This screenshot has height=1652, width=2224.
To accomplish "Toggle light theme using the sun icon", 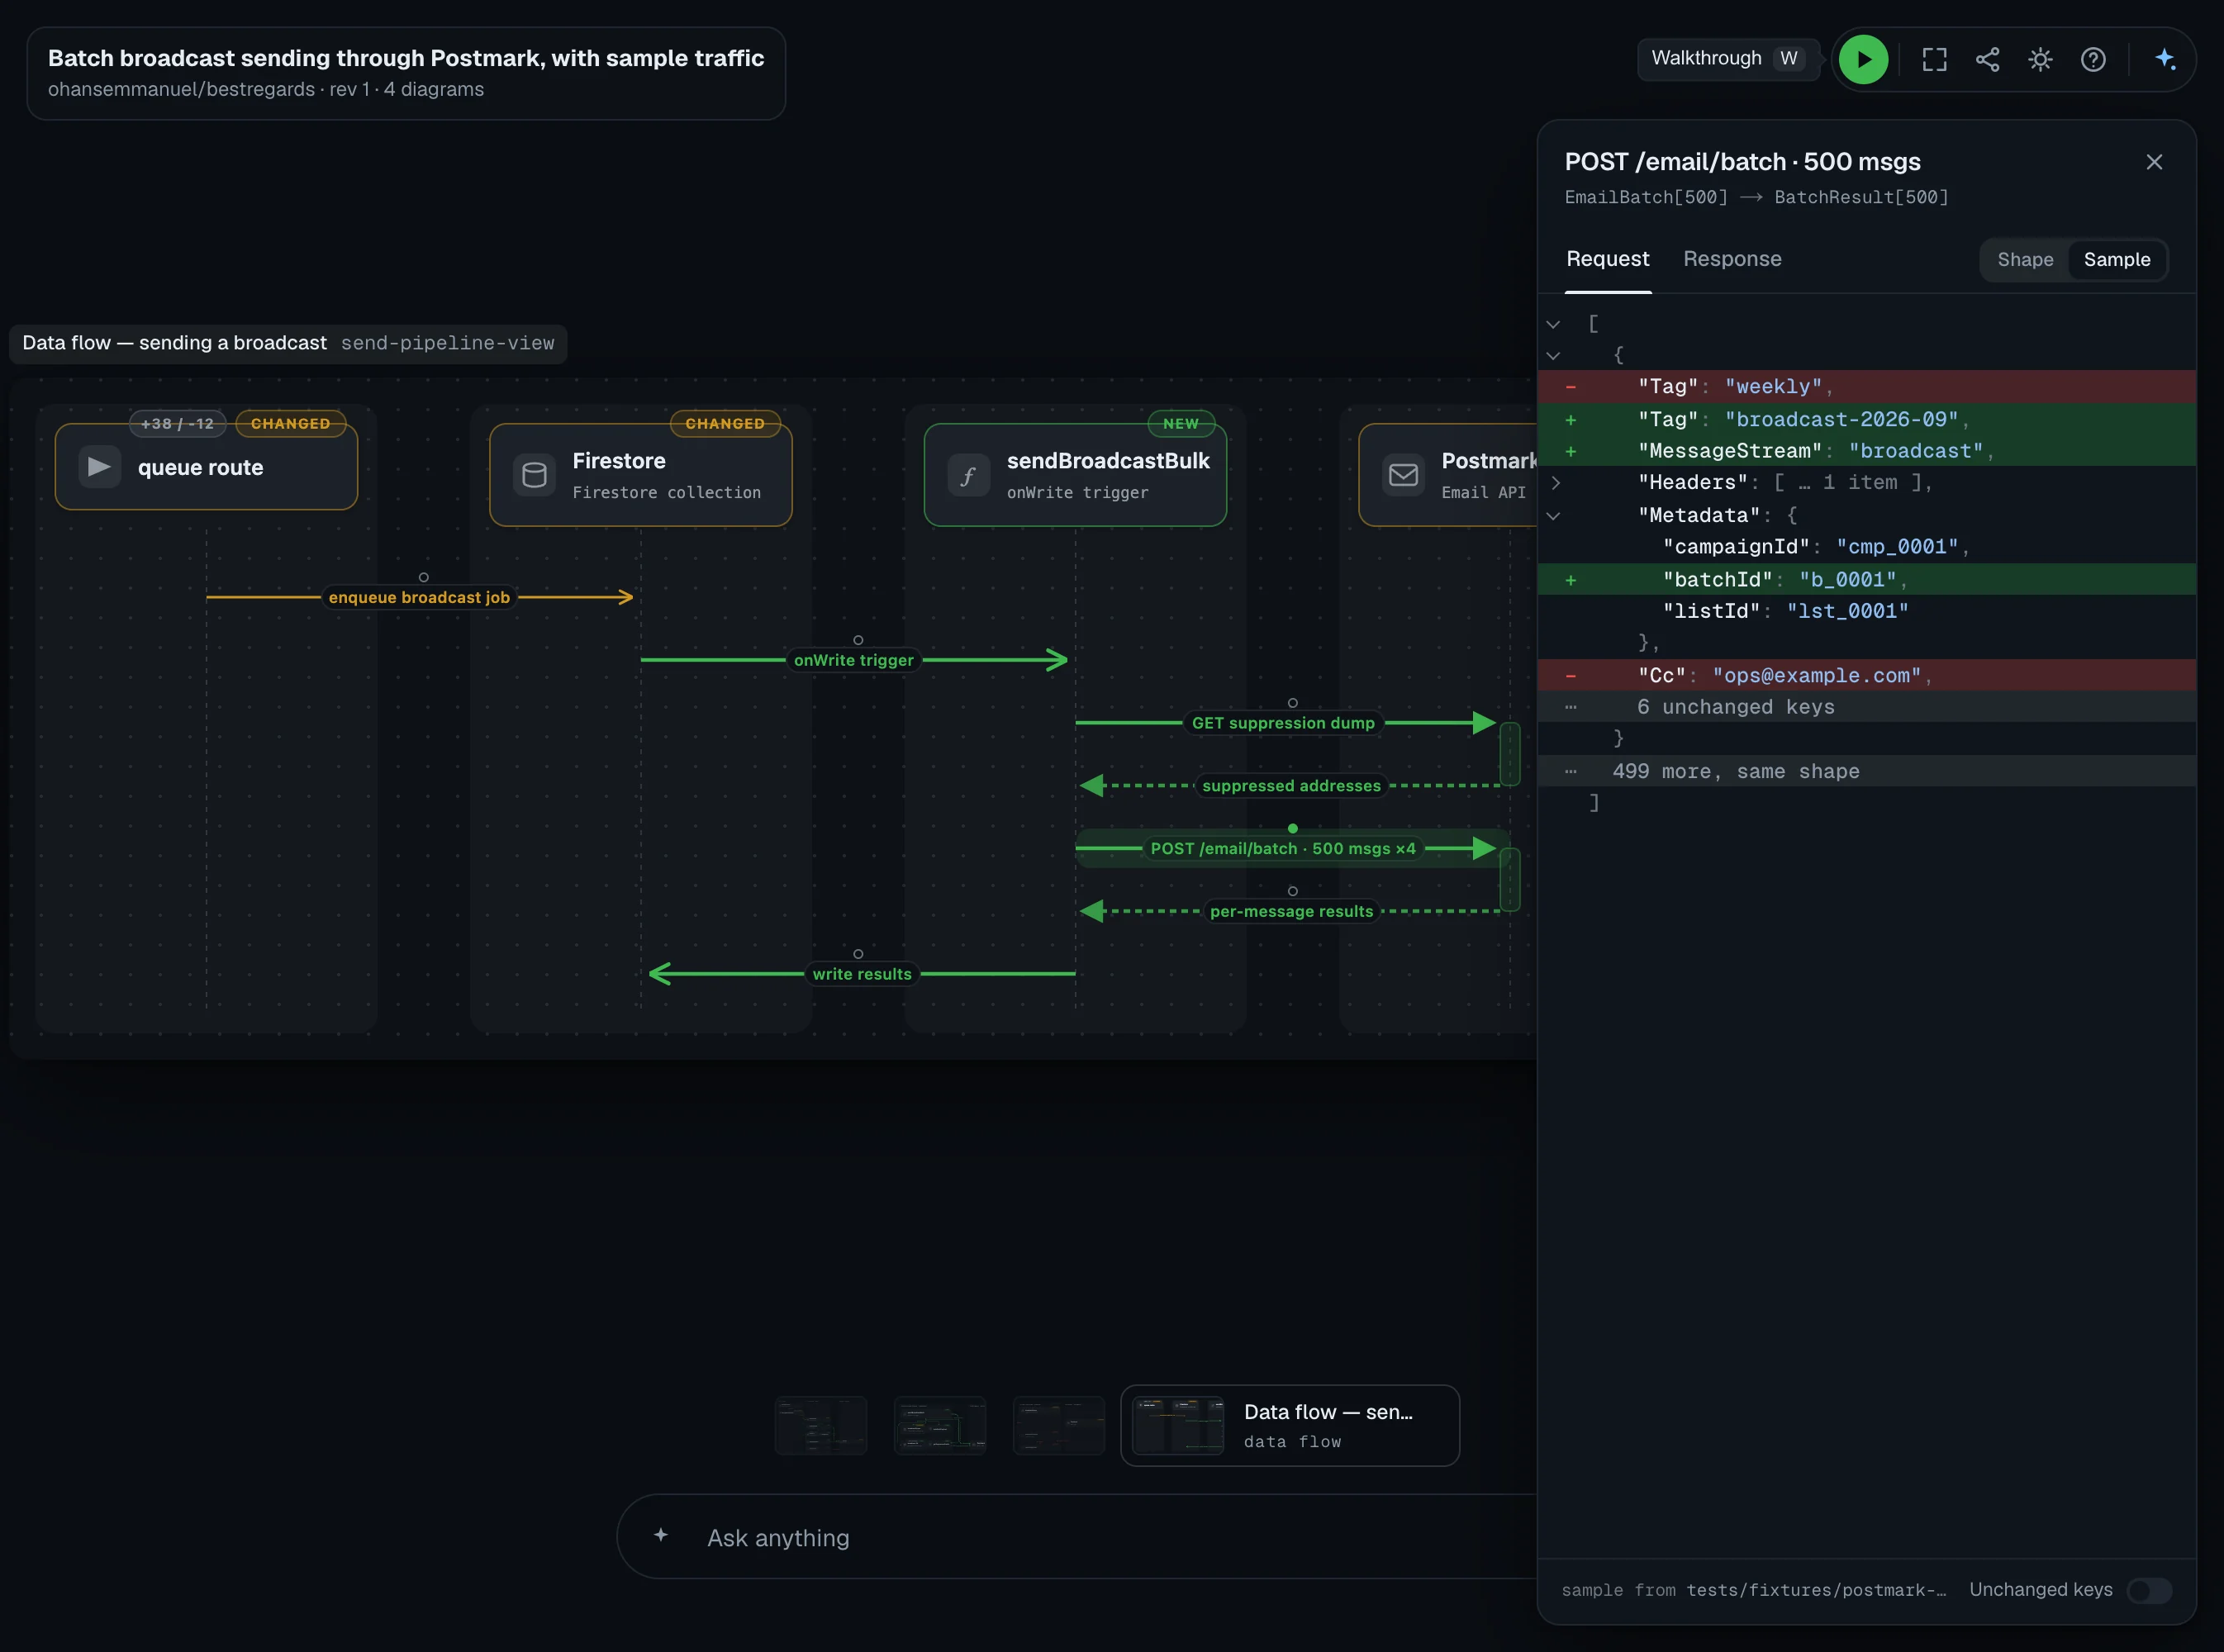I will pyautogui.click(x=2040, y=59).
